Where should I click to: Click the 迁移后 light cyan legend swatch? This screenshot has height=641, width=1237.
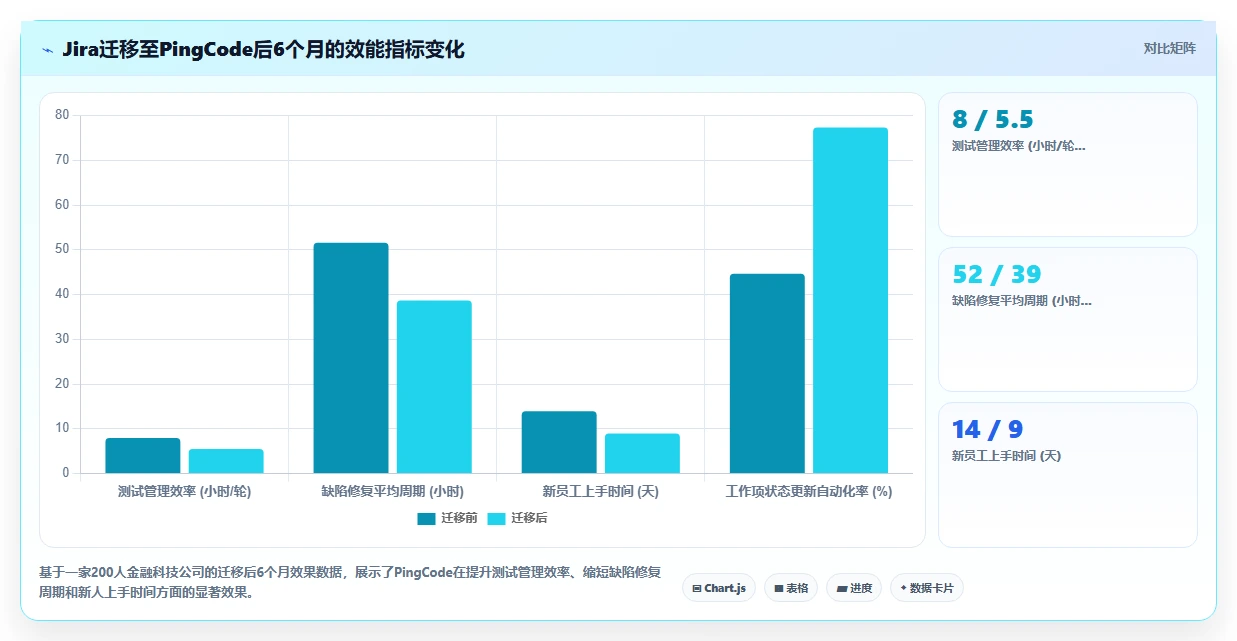click(497, 518)
